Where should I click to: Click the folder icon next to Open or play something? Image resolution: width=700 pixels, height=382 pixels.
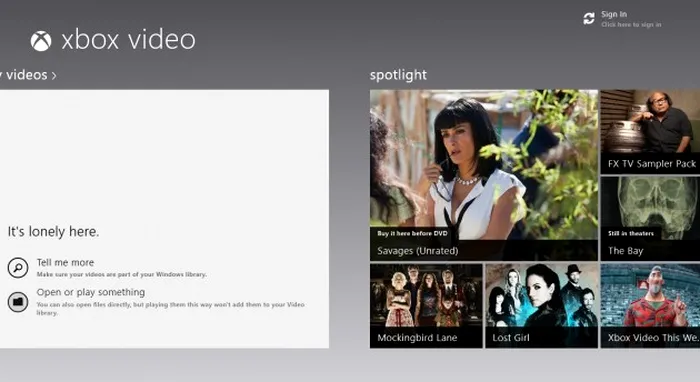click(x=18, y=302)
